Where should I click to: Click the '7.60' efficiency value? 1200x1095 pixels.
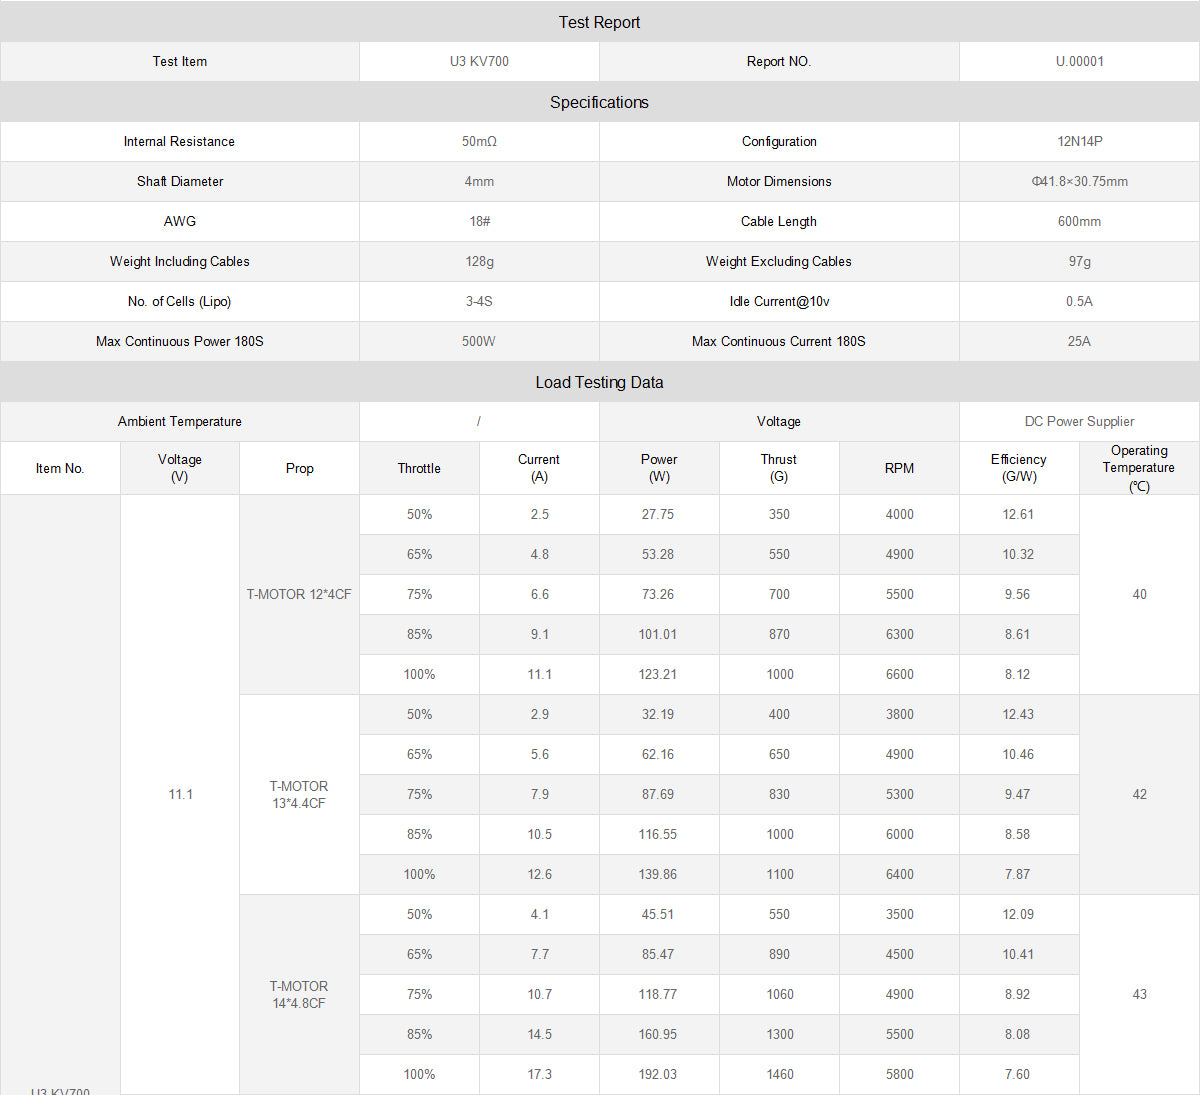pos(1017,1074)
